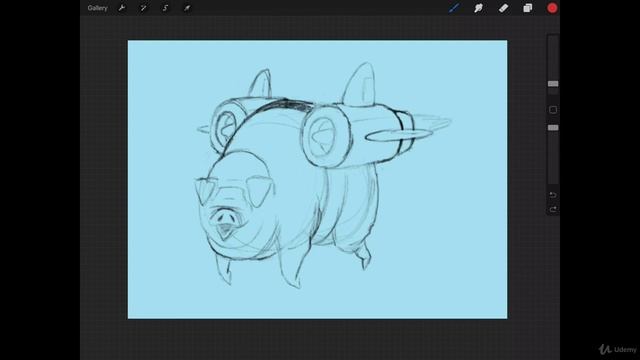Redo the last action
Viewport: 640px width, 360px height.
point(553,209)
